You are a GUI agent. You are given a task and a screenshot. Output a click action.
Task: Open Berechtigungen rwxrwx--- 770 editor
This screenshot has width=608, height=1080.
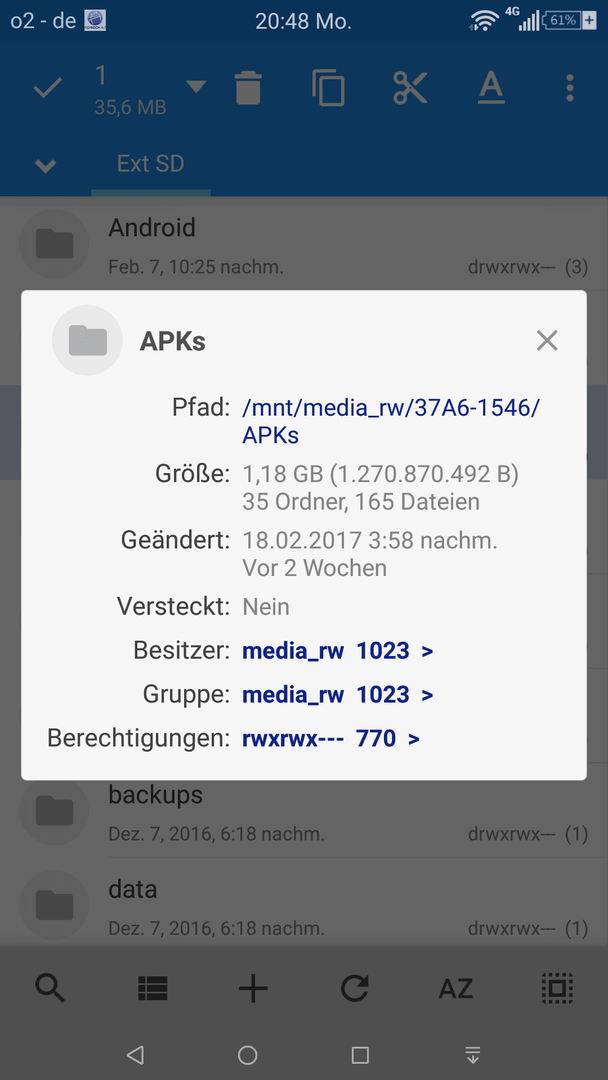[331, 739]
